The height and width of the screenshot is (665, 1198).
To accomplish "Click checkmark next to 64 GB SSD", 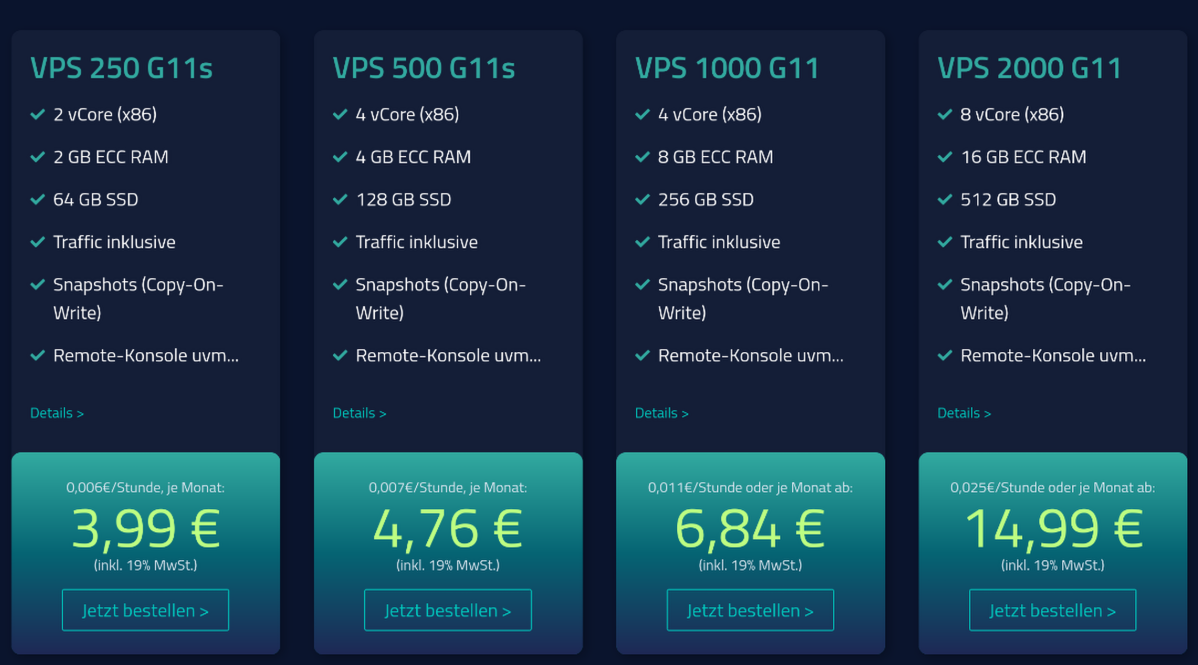I will [x=38, y=200].
